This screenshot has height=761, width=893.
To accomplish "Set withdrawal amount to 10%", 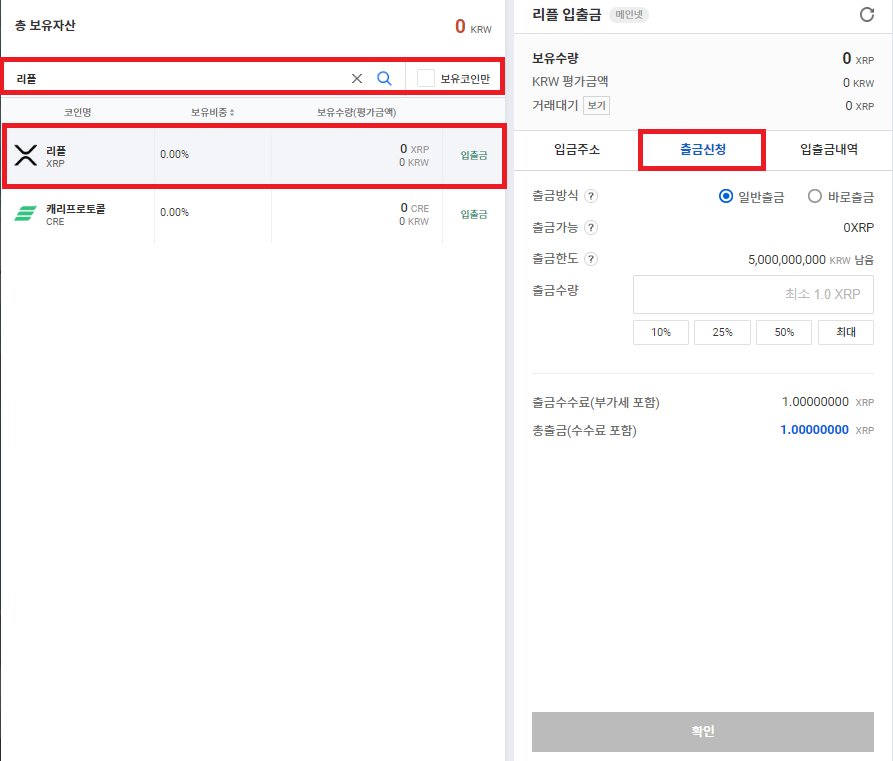I will click(661, 332).
